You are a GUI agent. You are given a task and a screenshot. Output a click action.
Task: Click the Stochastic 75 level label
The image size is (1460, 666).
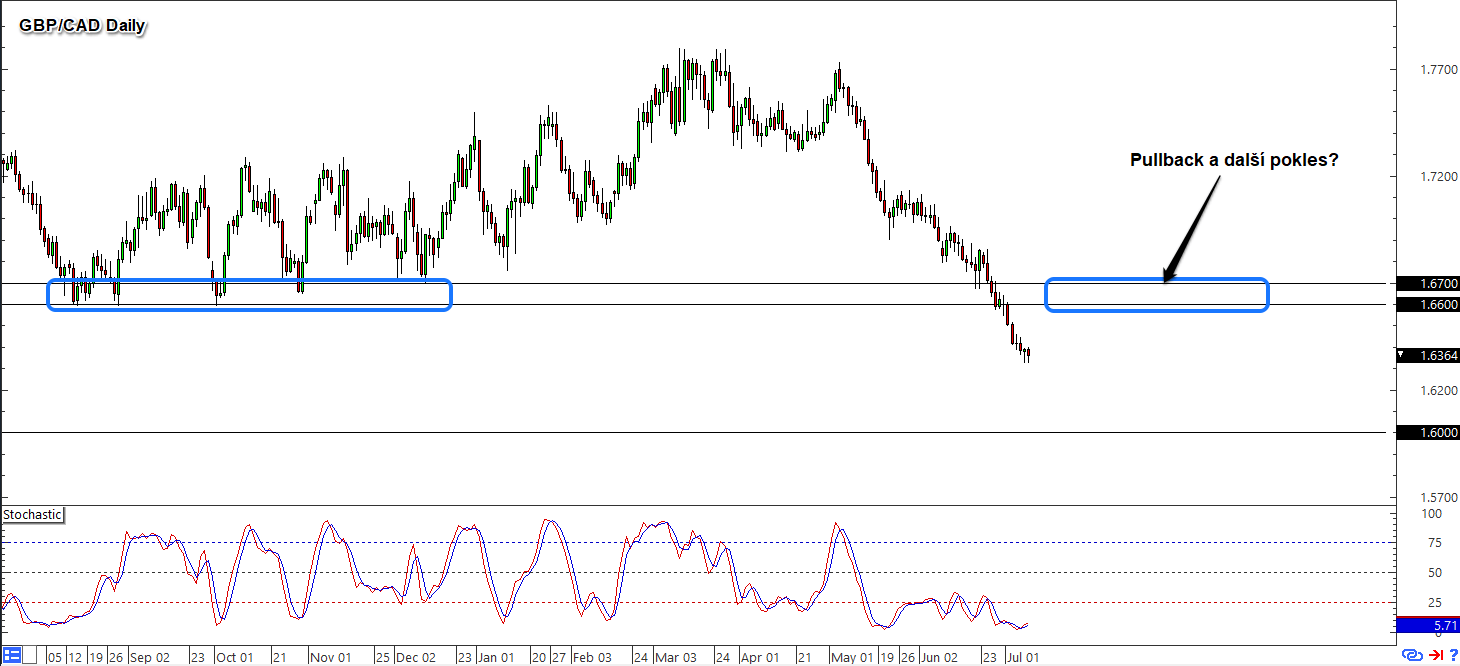1434,543
